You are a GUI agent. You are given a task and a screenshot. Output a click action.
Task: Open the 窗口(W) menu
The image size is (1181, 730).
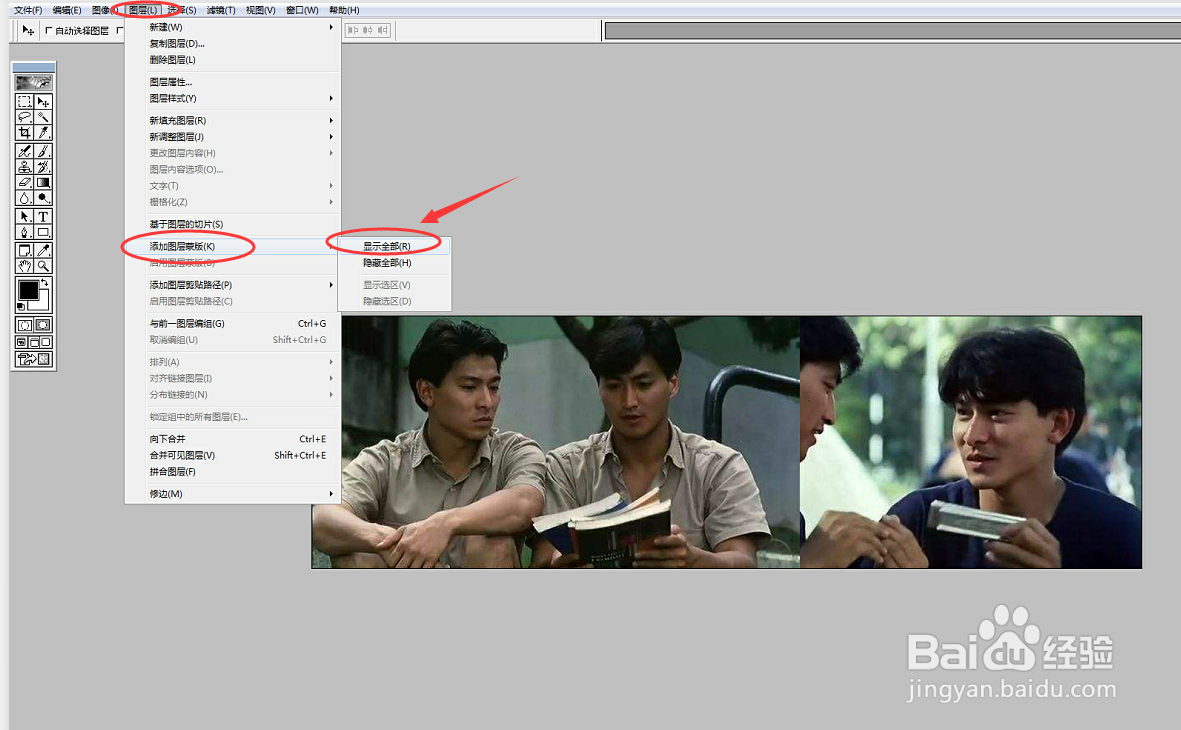[302, 10]
